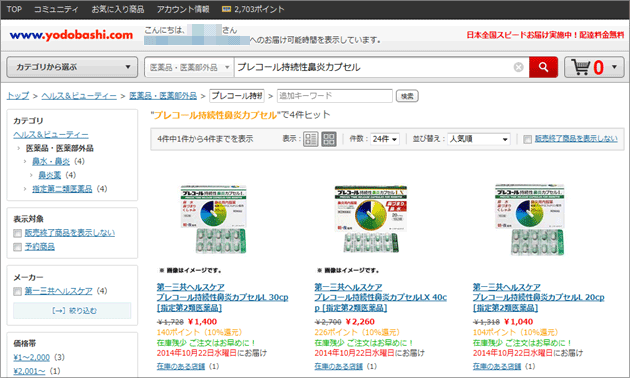Click the yodobashi.com logo
Screen dimensions: 630x378
[x=71, y=35]
